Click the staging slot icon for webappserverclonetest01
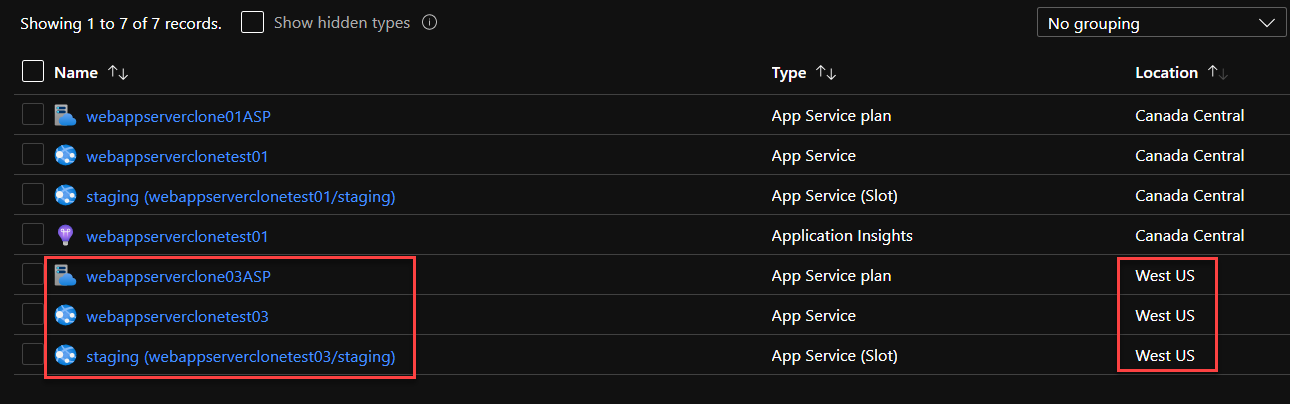The width and height of the screenshot is (1290, 404). (x=66, y=195)
